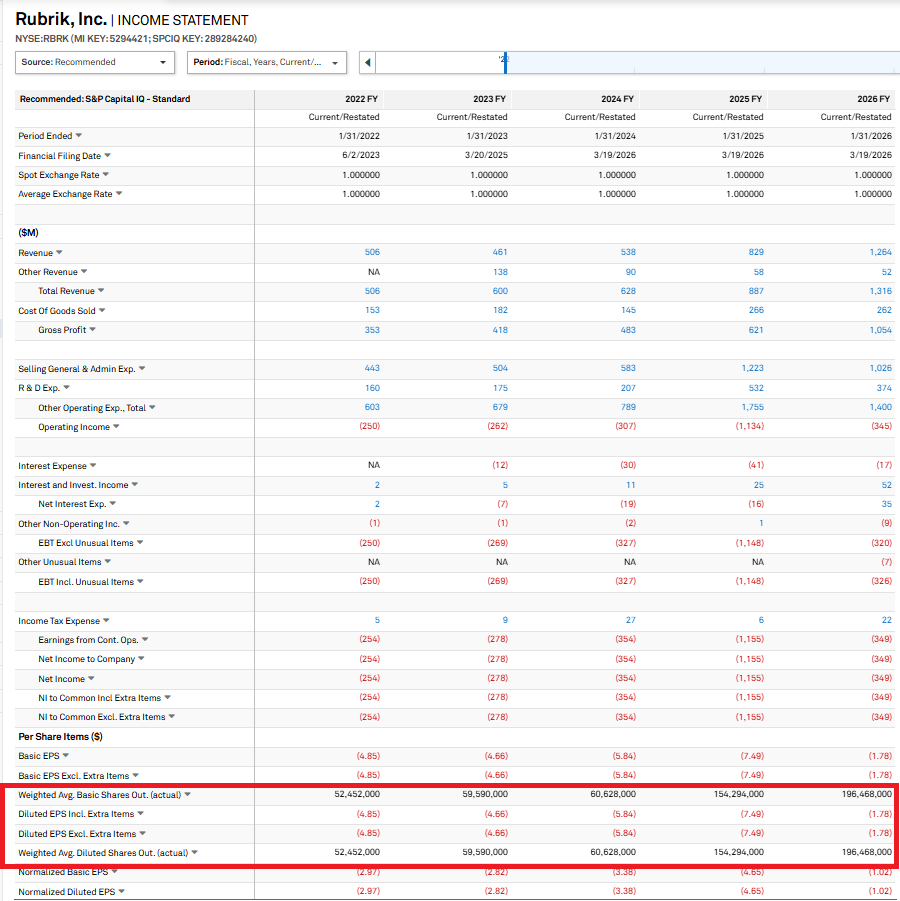Open Net Income to Company row arrow
The image size is (900, 901).
tap(141, 659)
